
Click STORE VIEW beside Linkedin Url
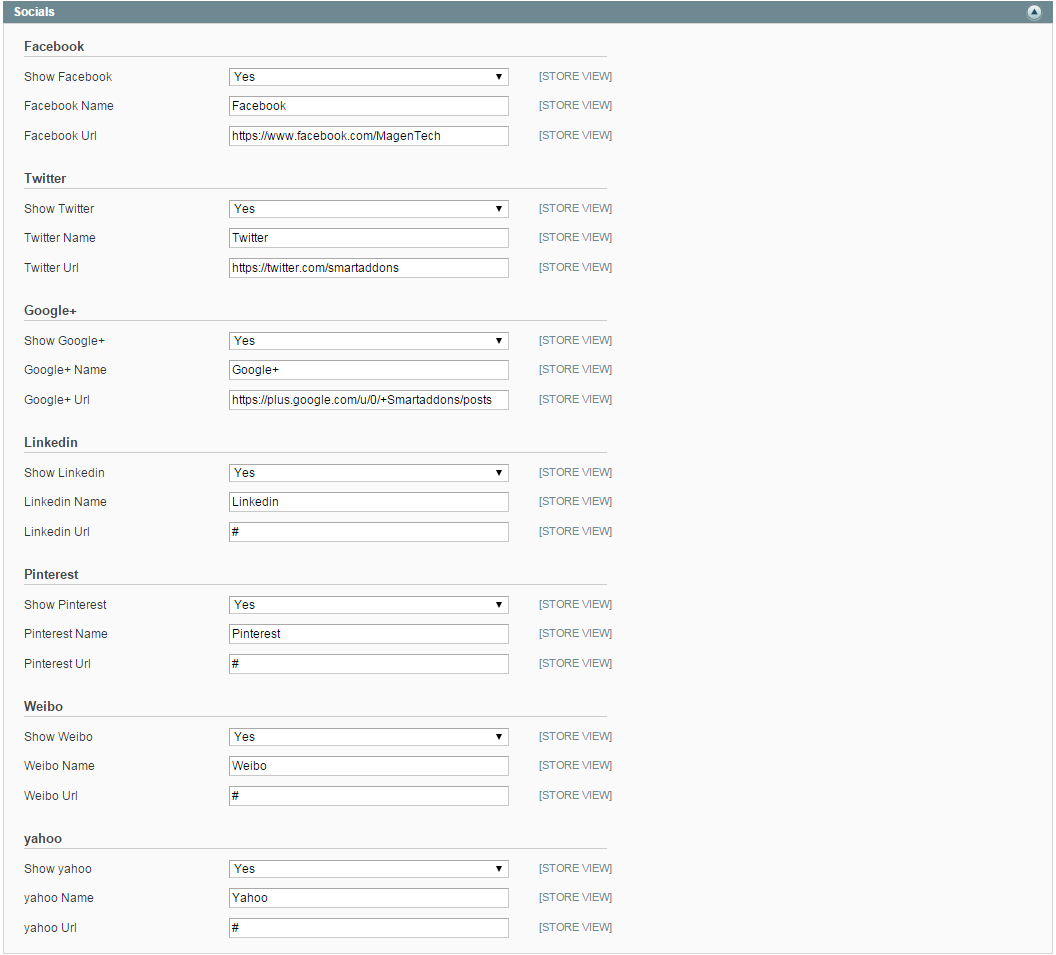tap(575, 531)
